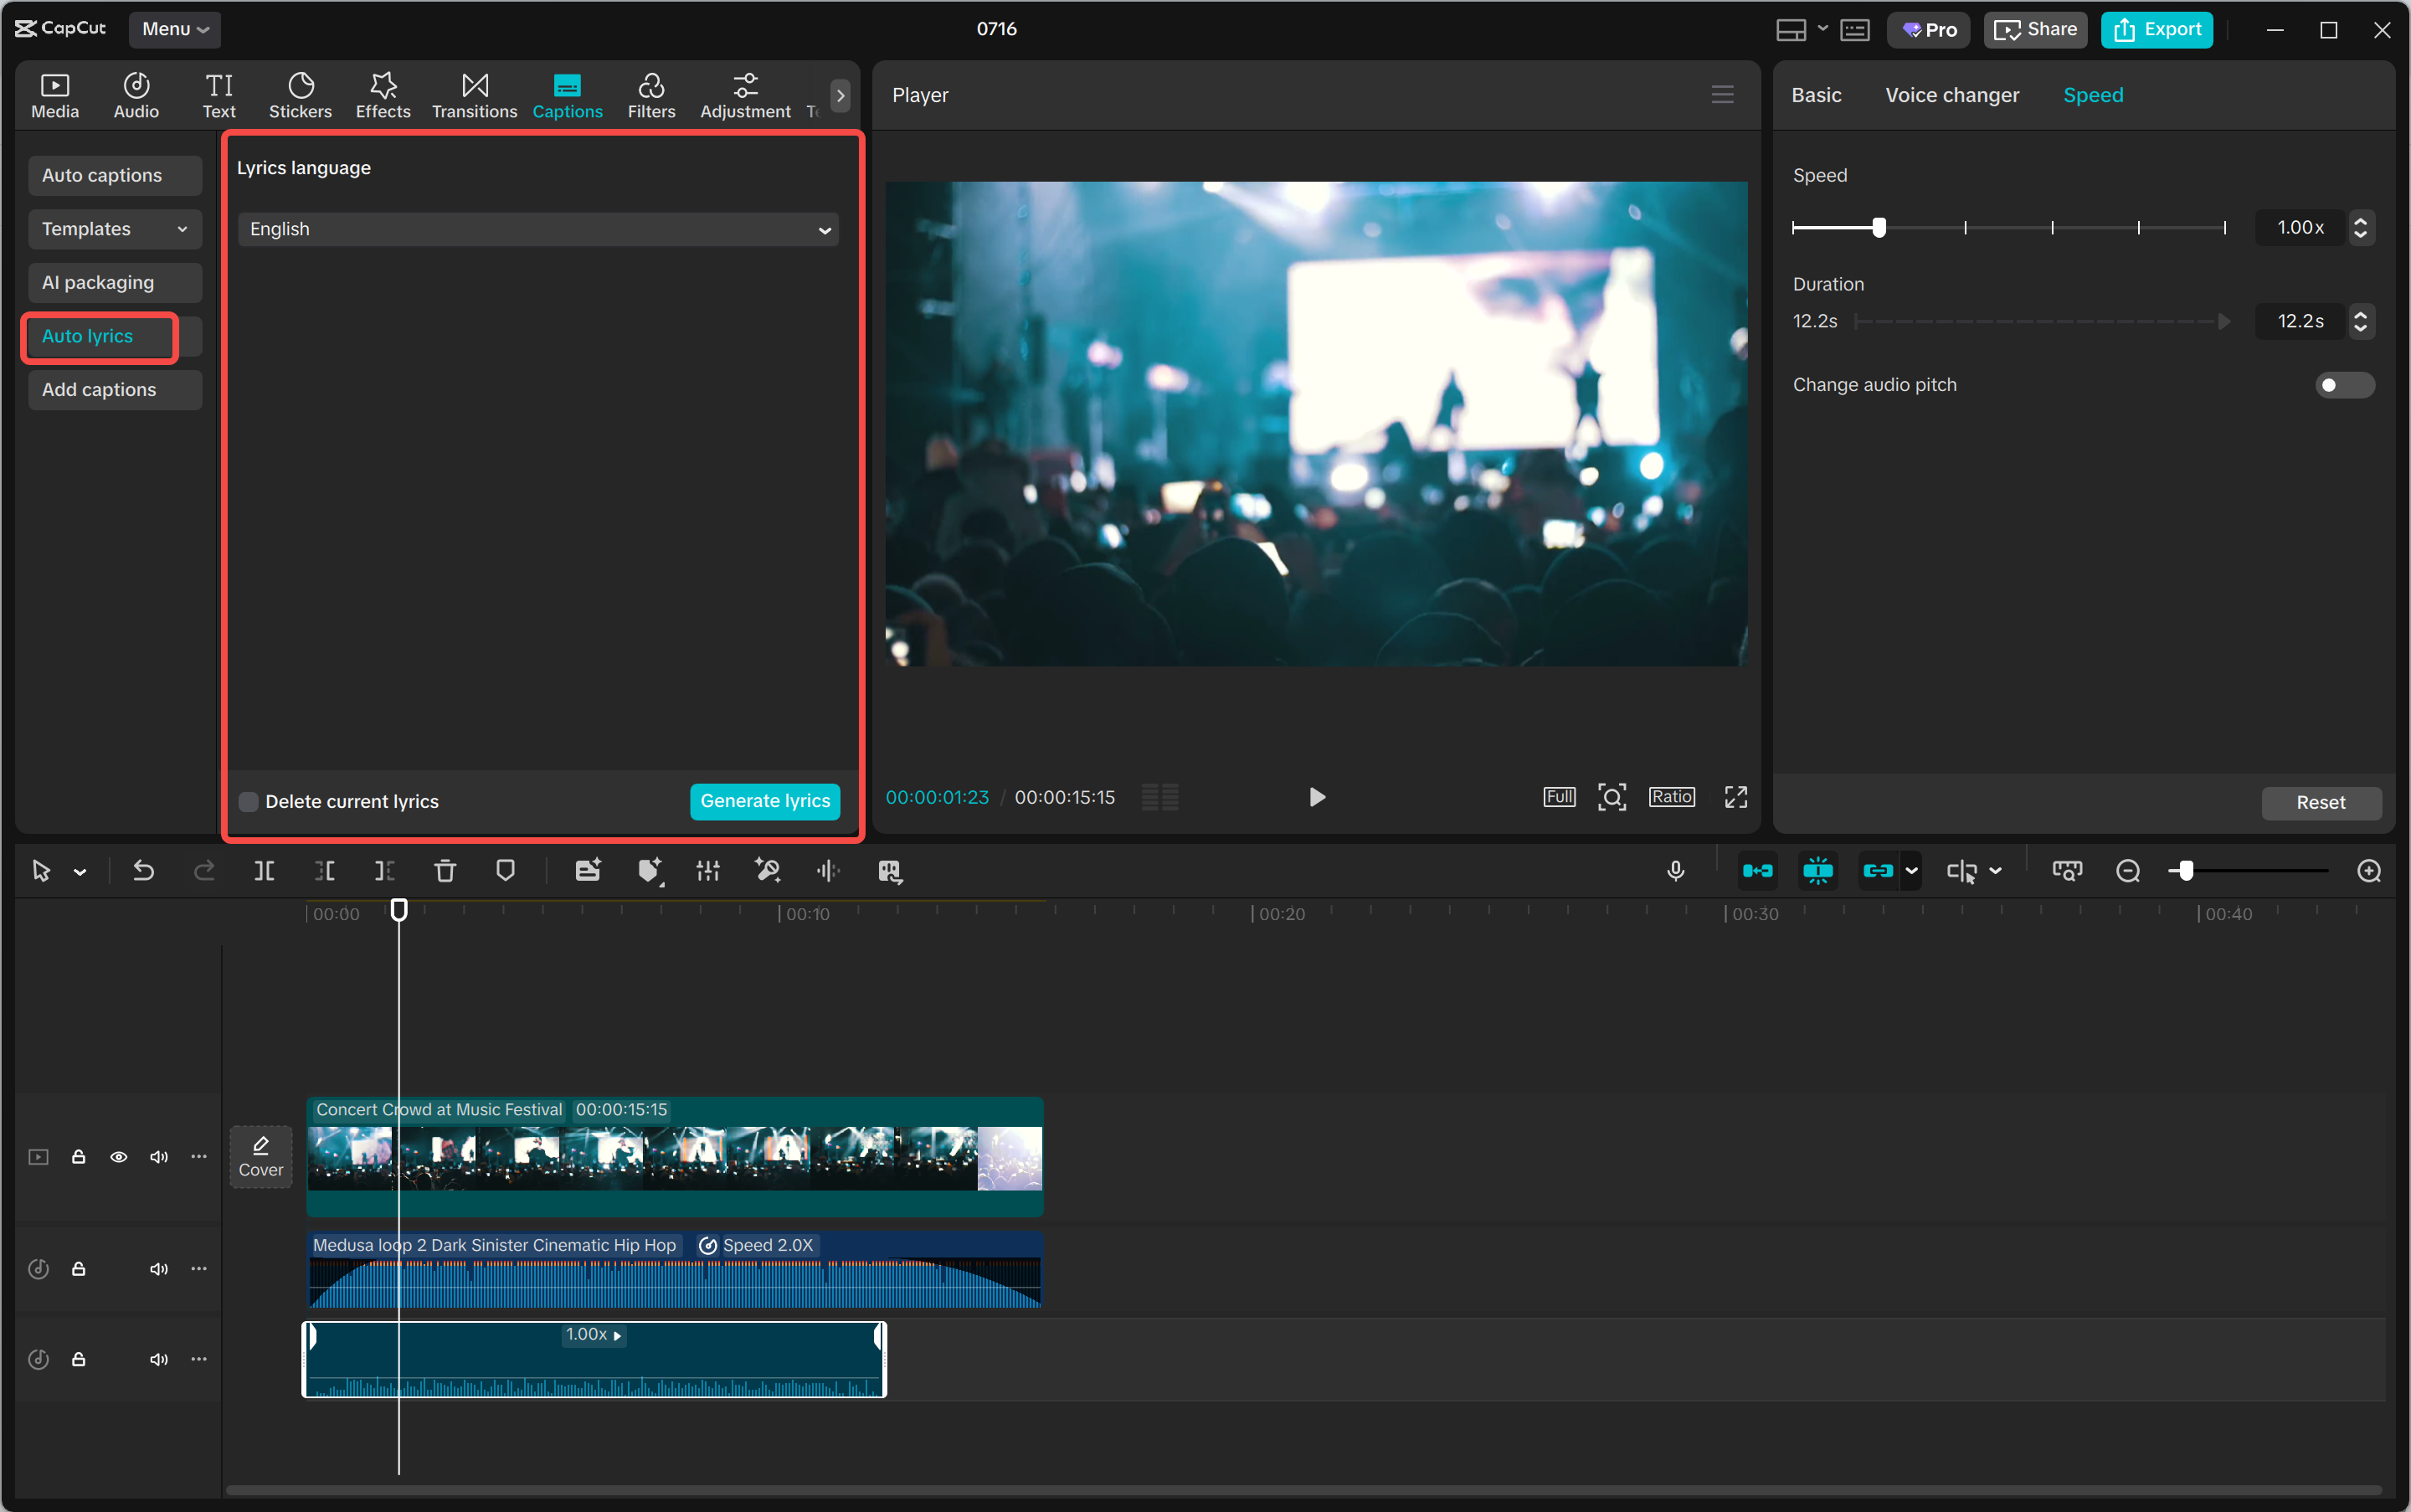This screenshot has height=1512, width=2411.
Task: Click the split clip toolbar icon
Action: [x=264, y=871]
